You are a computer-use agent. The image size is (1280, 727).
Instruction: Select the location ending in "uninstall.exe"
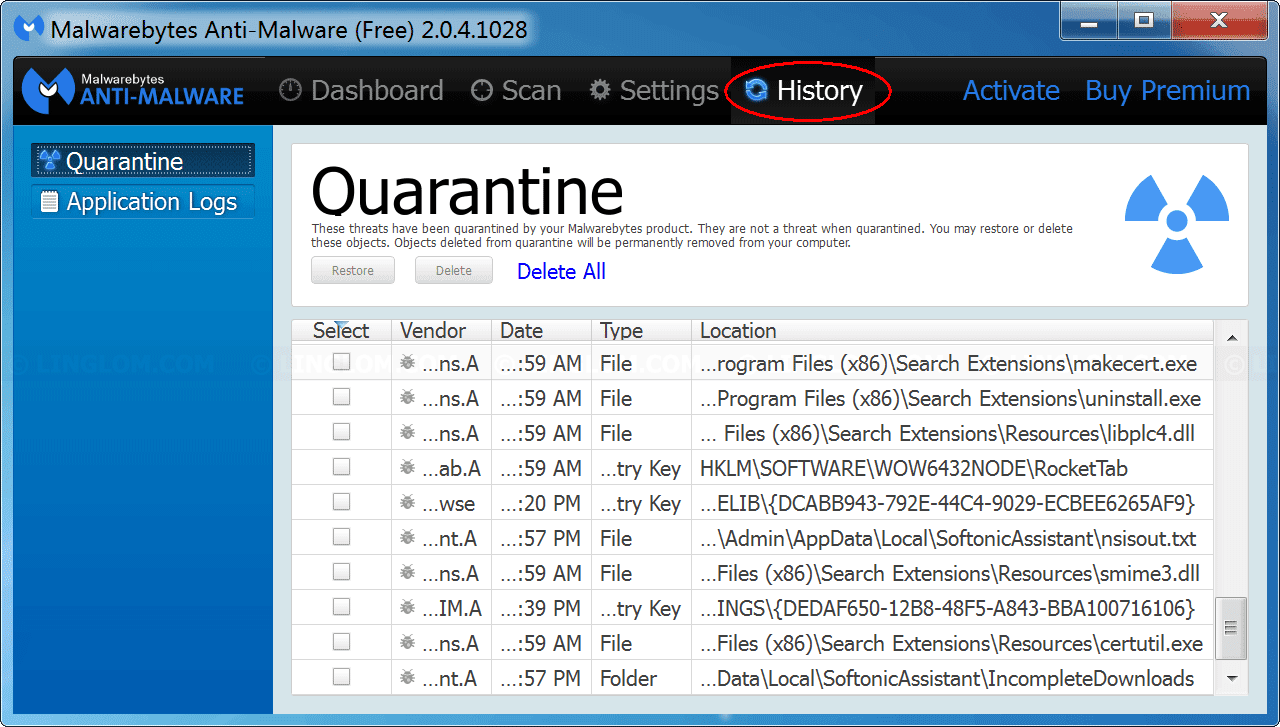click(x=951, y=398)
